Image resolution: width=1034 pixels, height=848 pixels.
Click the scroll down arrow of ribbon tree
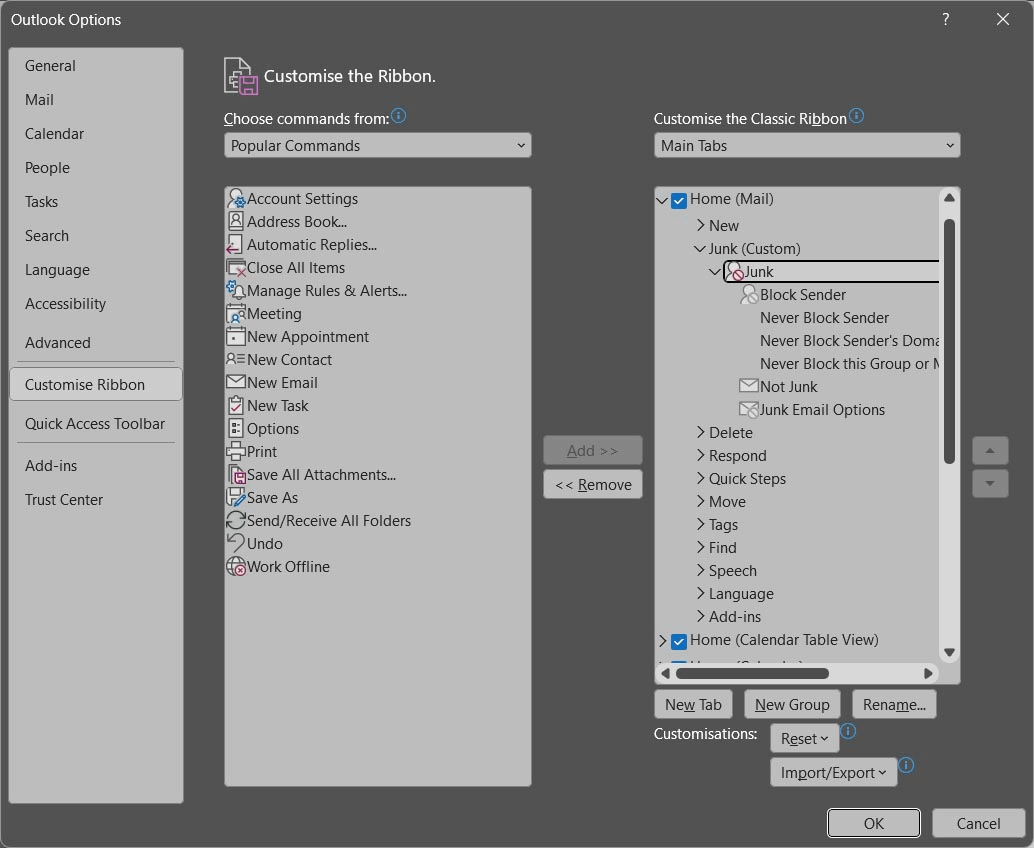coord(949,652)
